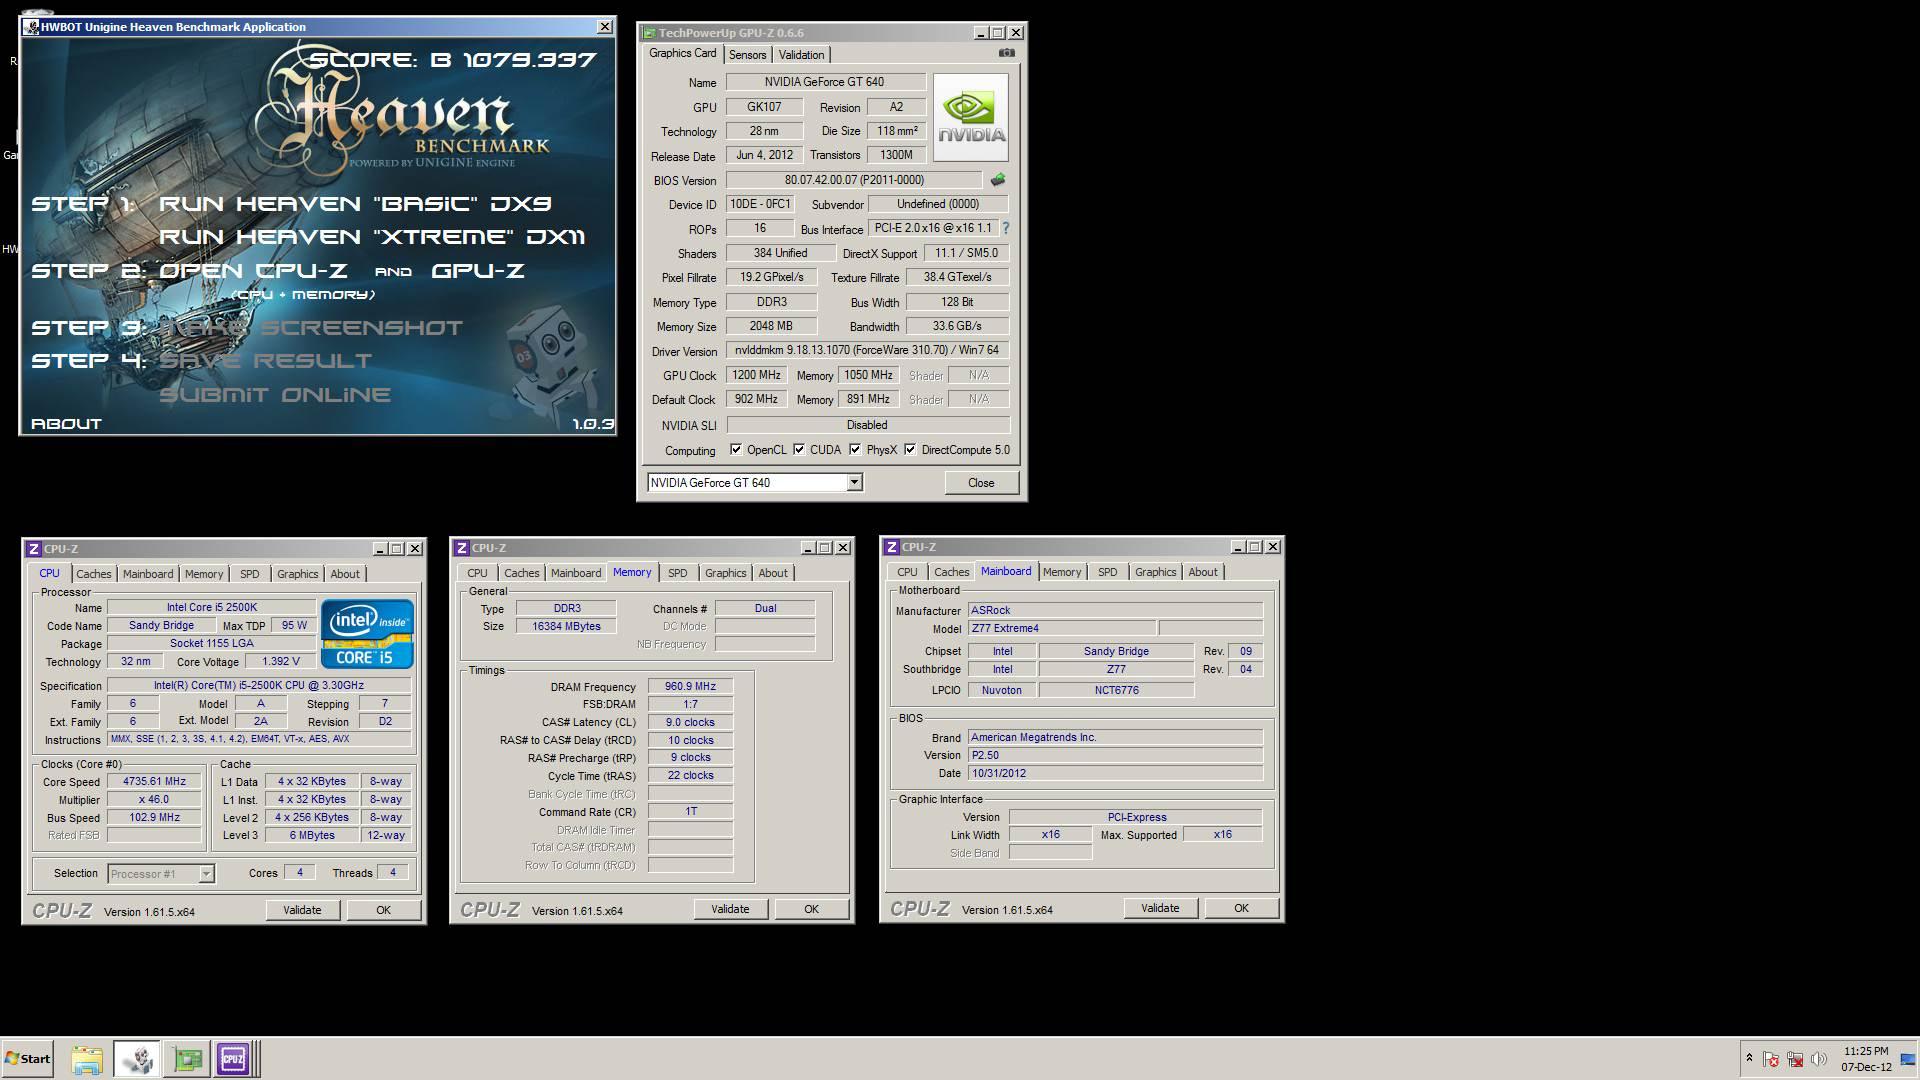Click the Close button in GPU-Z
Image resolution: width=1920 pixels, height=1080 pixels.
981,483
